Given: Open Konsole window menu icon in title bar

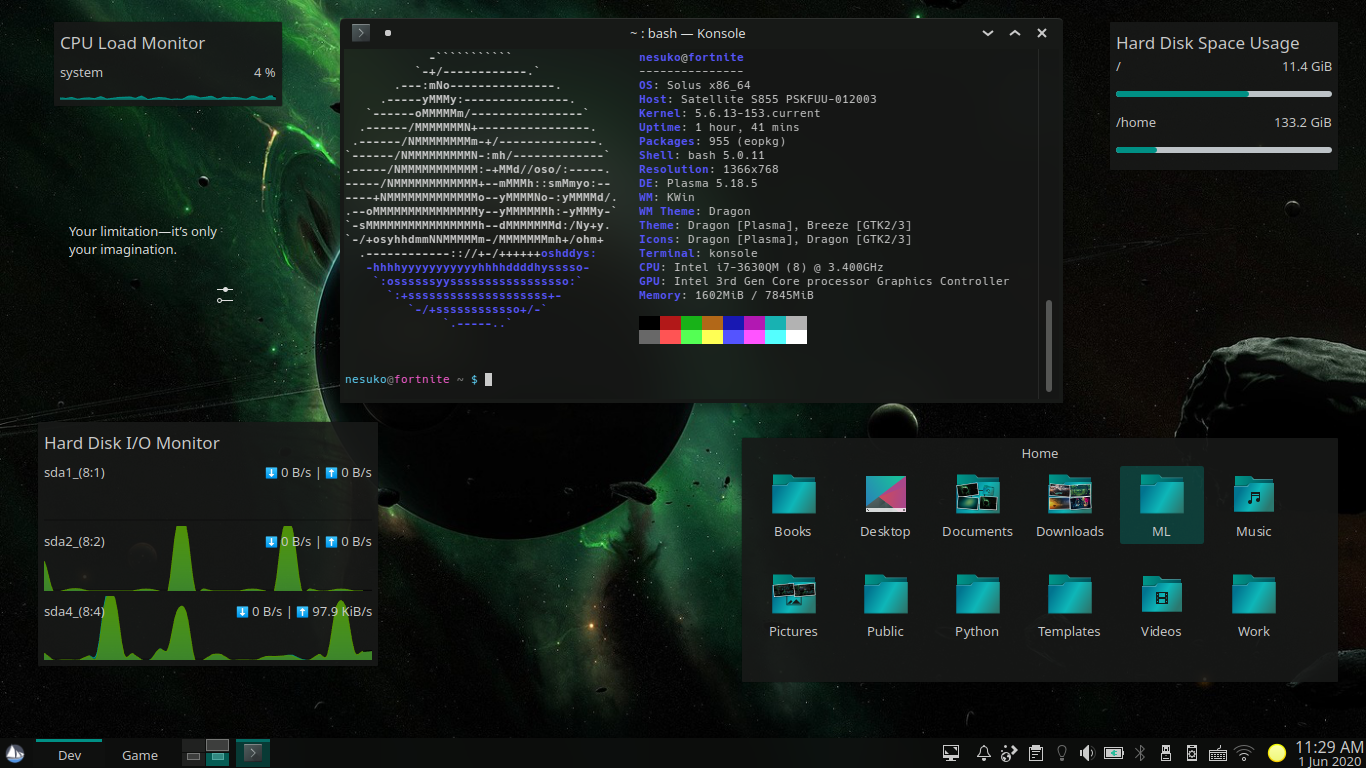Looking at the screenshot, I should pos(361,33).
